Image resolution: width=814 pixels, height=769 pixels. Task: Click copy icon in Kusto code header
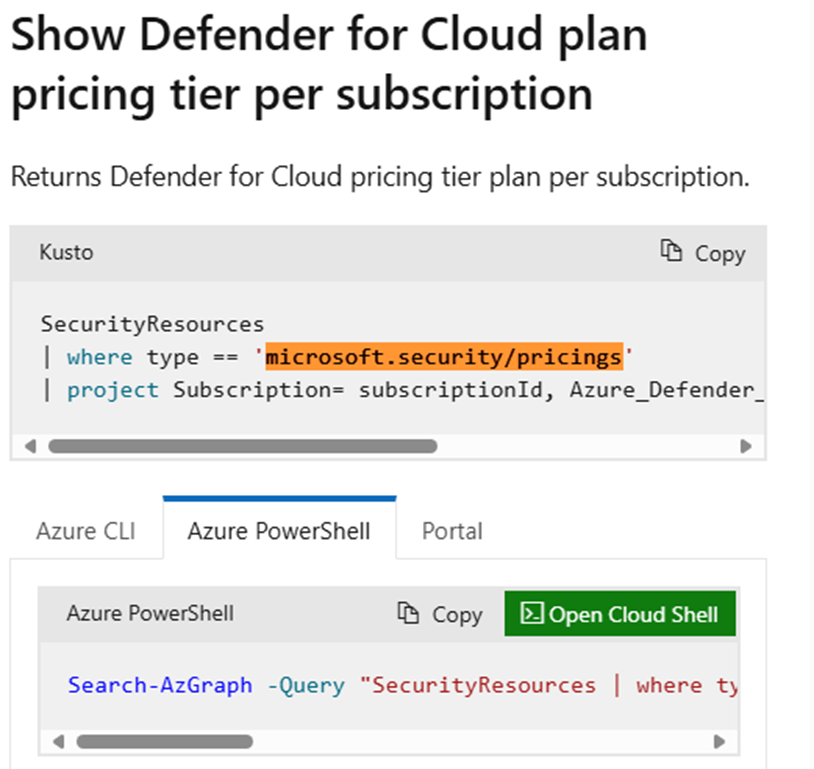click(671, 251)
